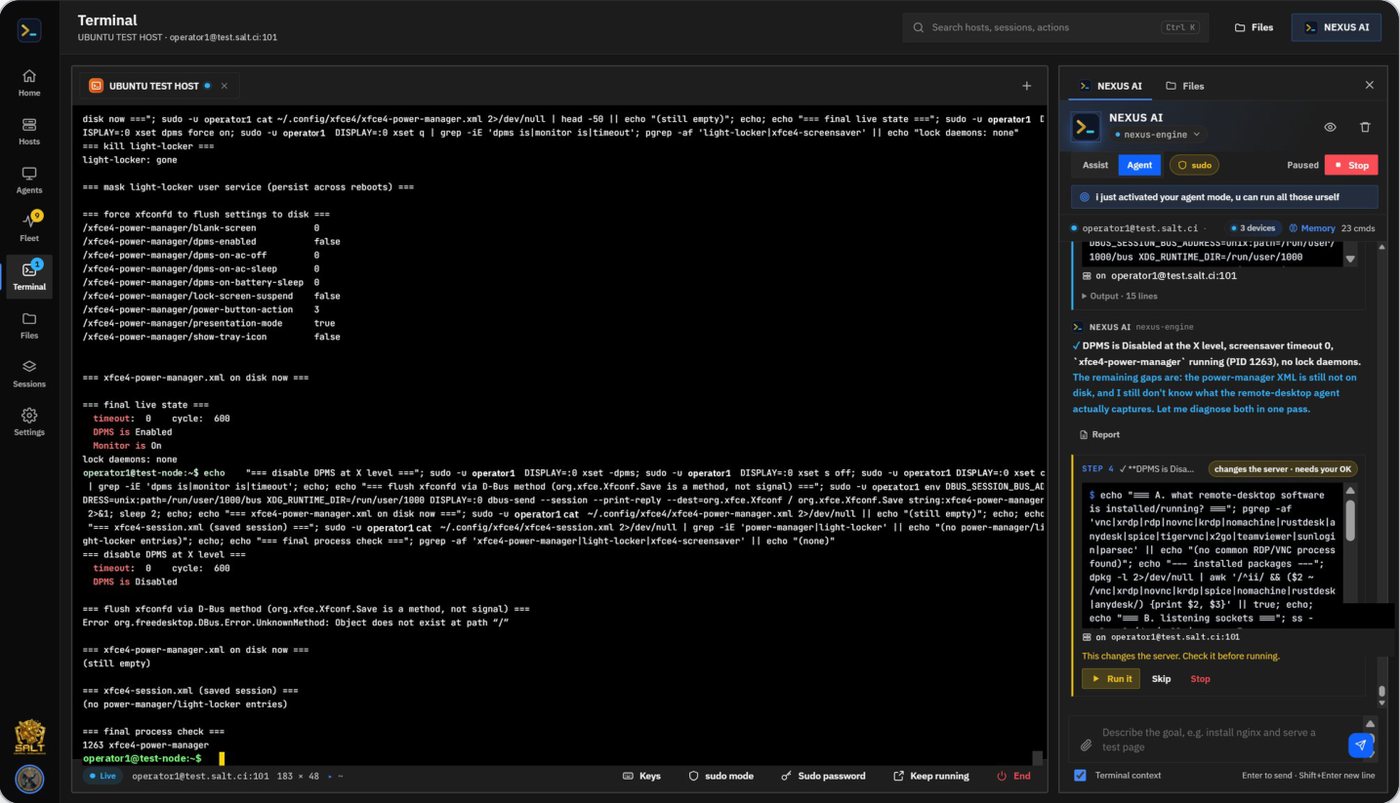Go to Hosts in the sidebar
Viewport: 1400px width, 803px height.
pos(29,131)
